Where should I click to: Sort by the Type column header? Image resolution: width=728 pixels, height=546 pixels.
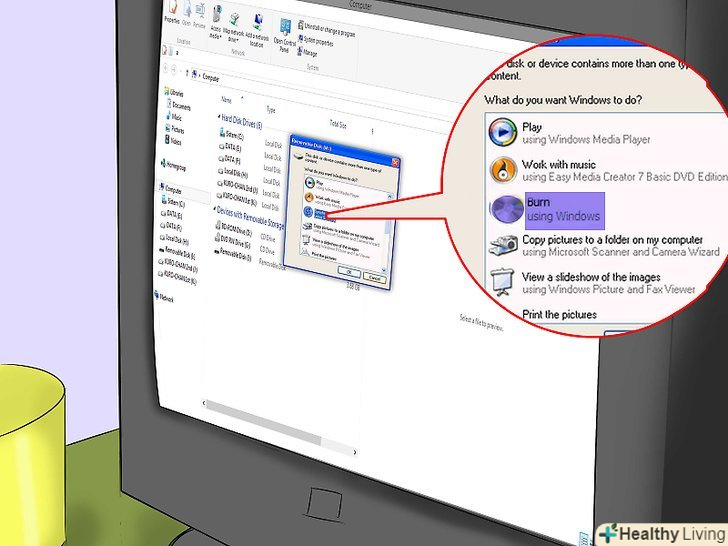click(x=271, y=110)
